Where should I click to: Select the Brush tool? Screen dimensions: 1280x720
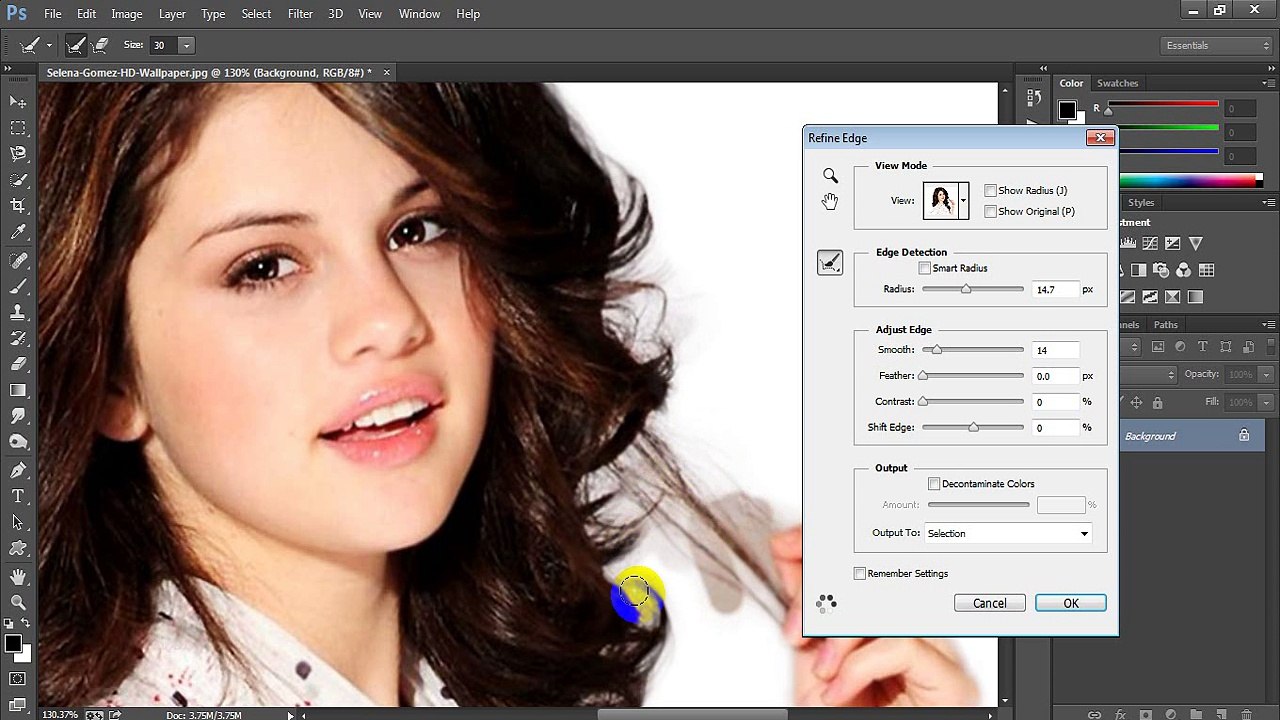tap(18, 286)
